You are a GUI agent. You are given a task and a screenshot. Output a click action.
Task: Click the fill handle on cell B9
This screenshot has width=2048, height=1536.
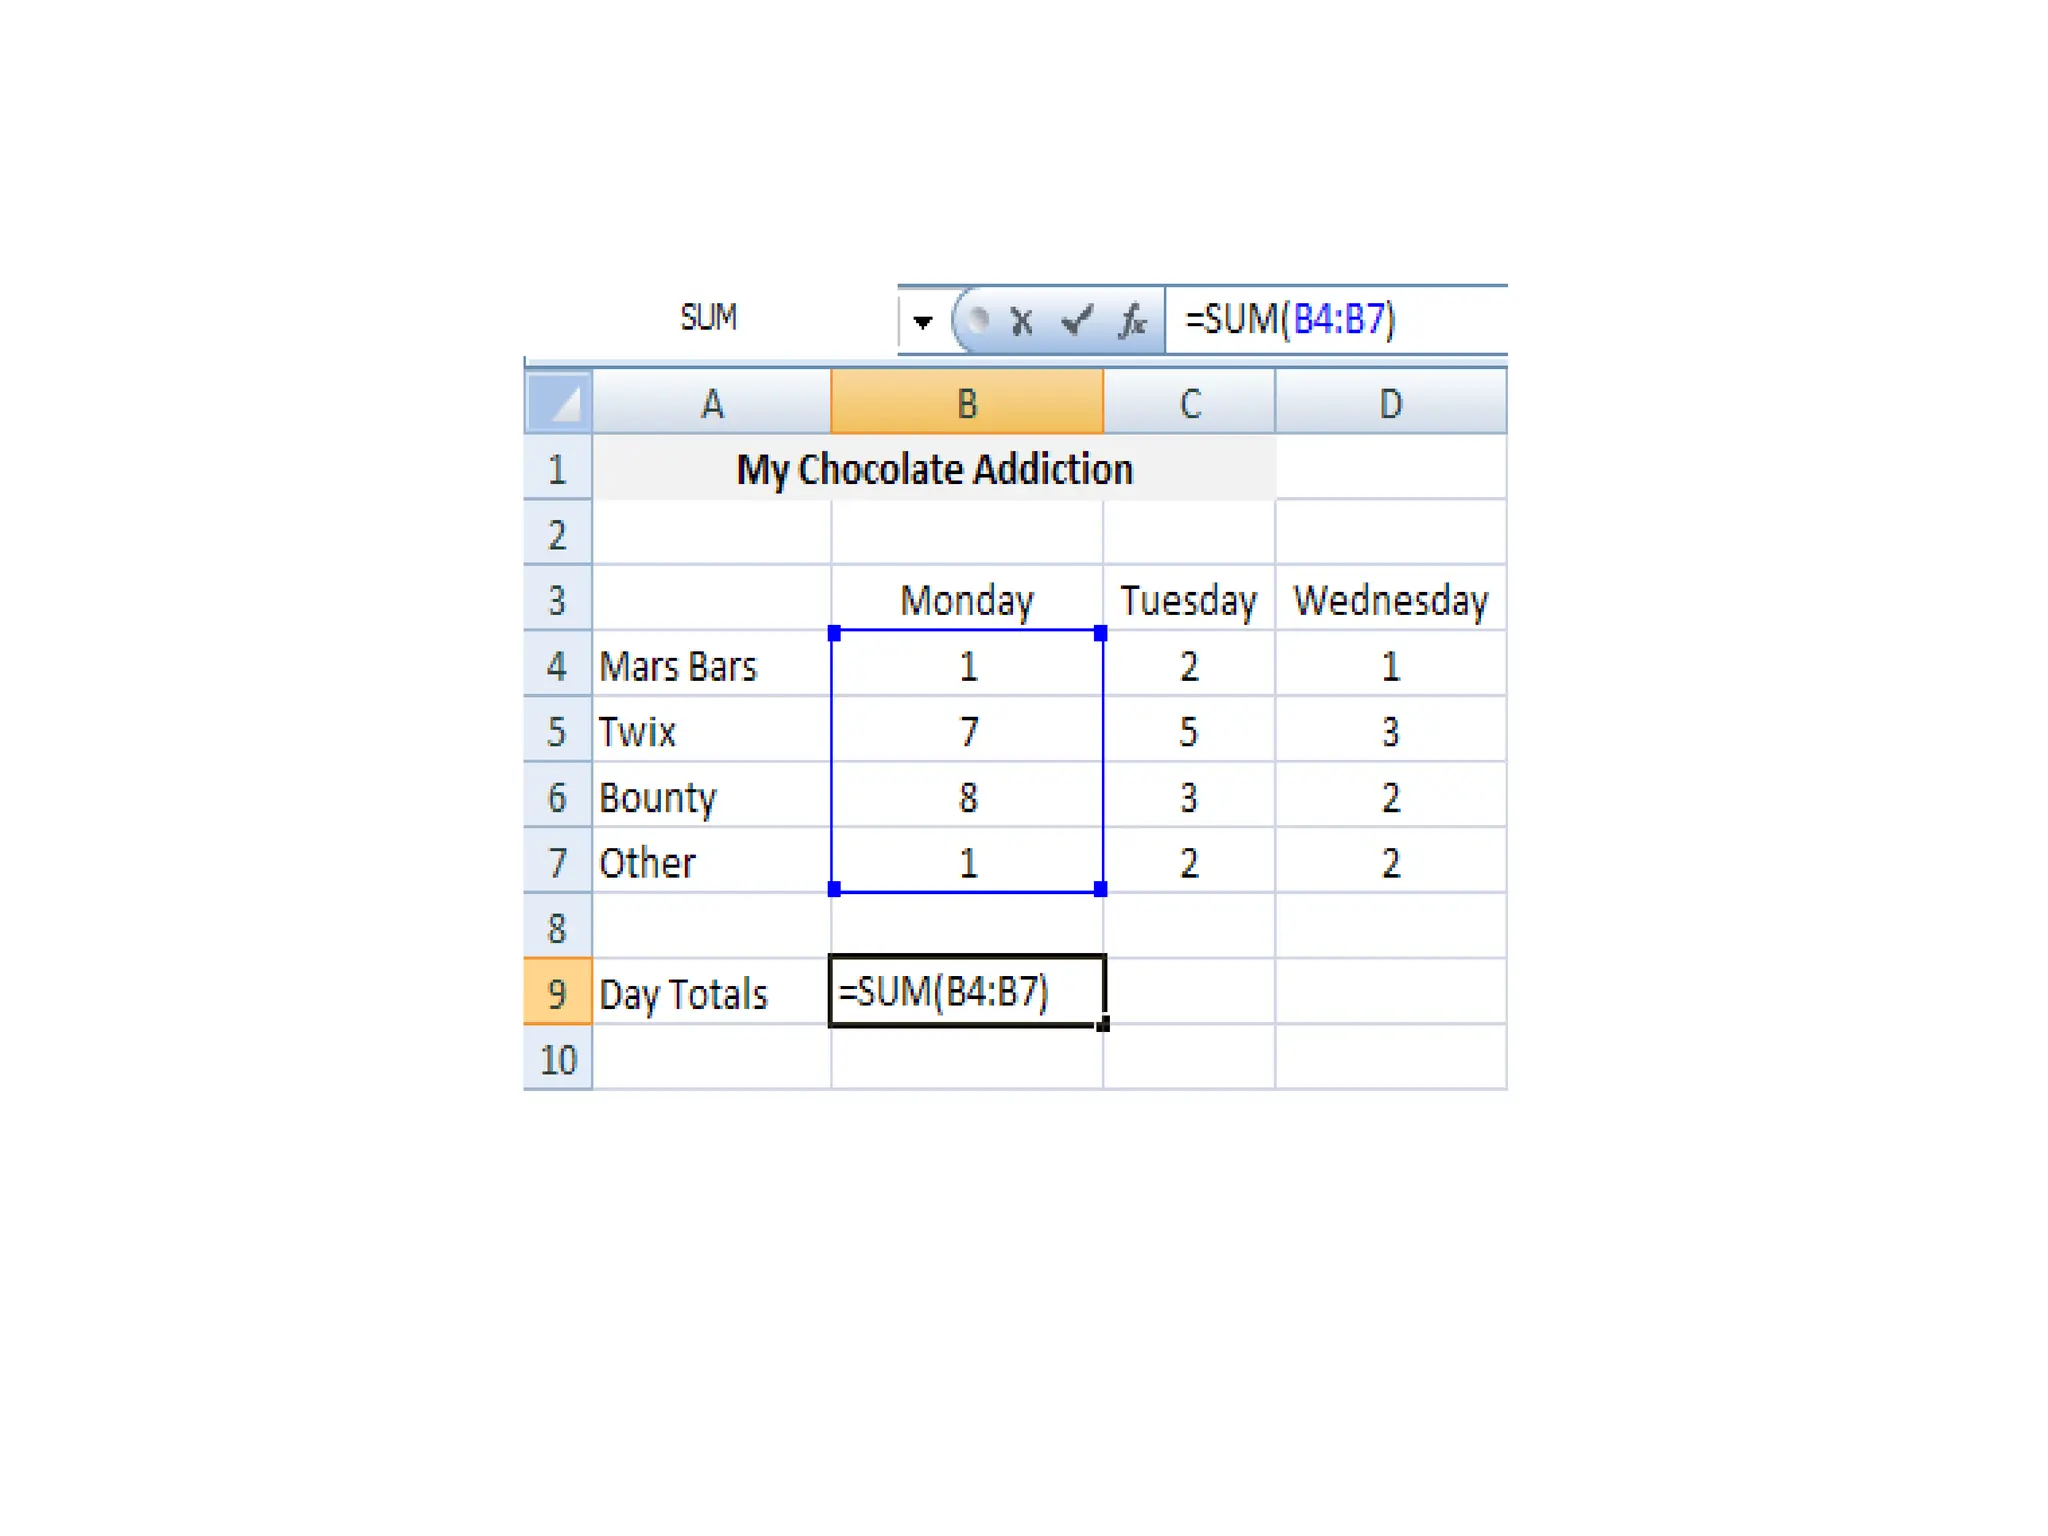point(1103,1024)
